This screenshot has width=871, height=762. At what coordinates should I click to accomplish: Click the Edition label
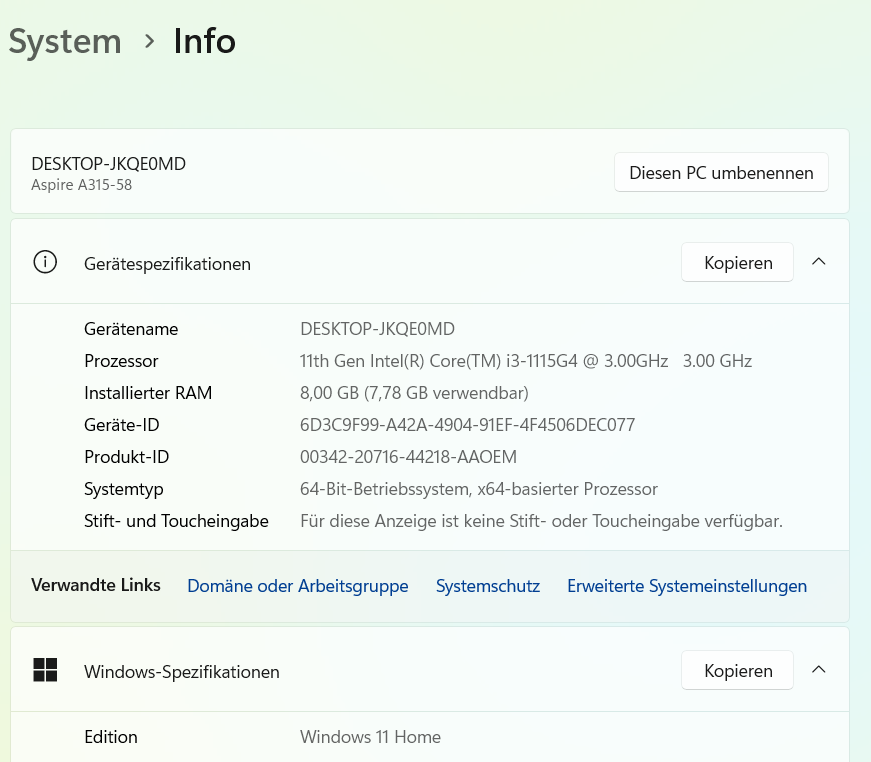click(111, 737)
